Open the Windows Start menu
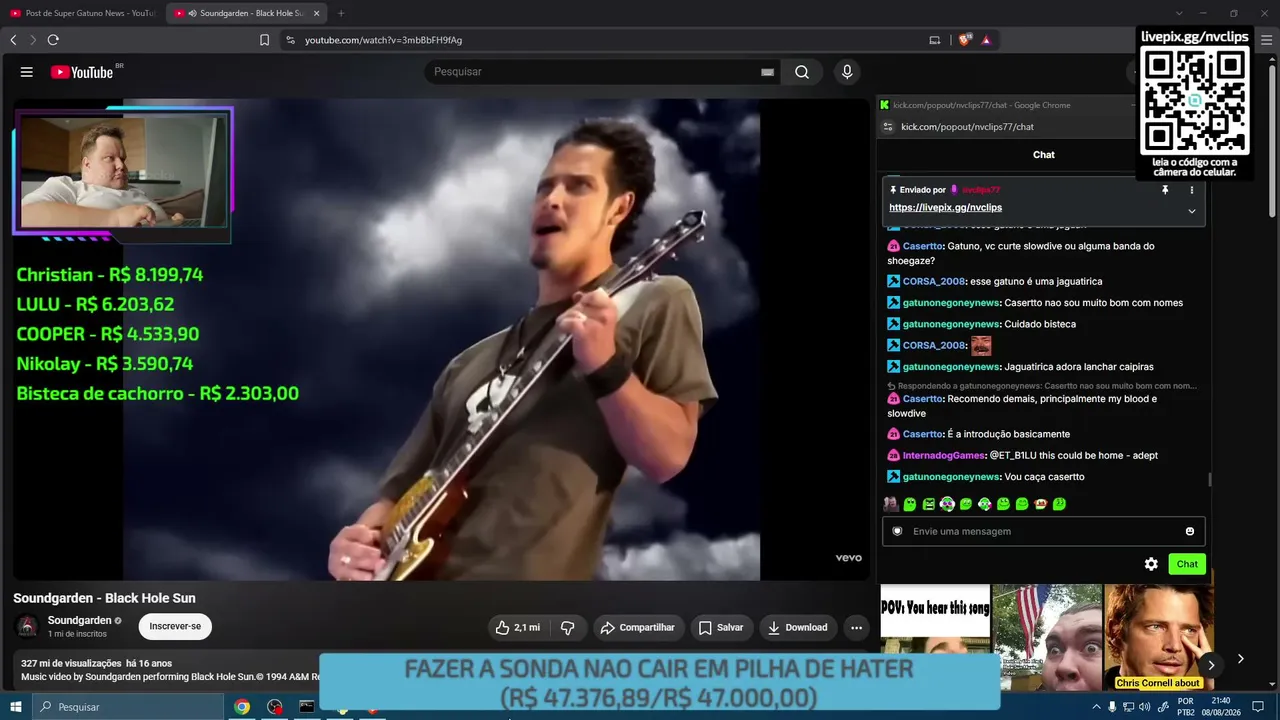Screen dimensions: 1280x720 tap(16, 707)
